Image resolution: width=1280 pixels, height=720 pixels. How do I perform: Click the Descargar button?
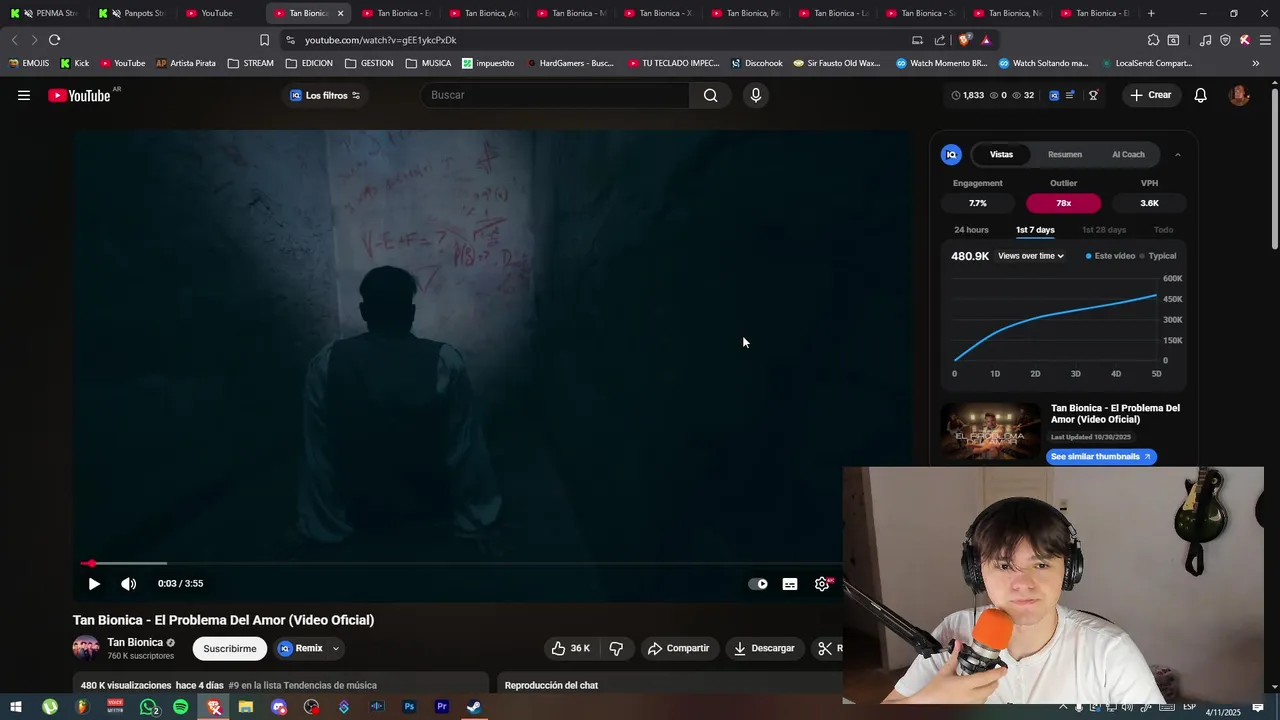[x=764, y=648]
